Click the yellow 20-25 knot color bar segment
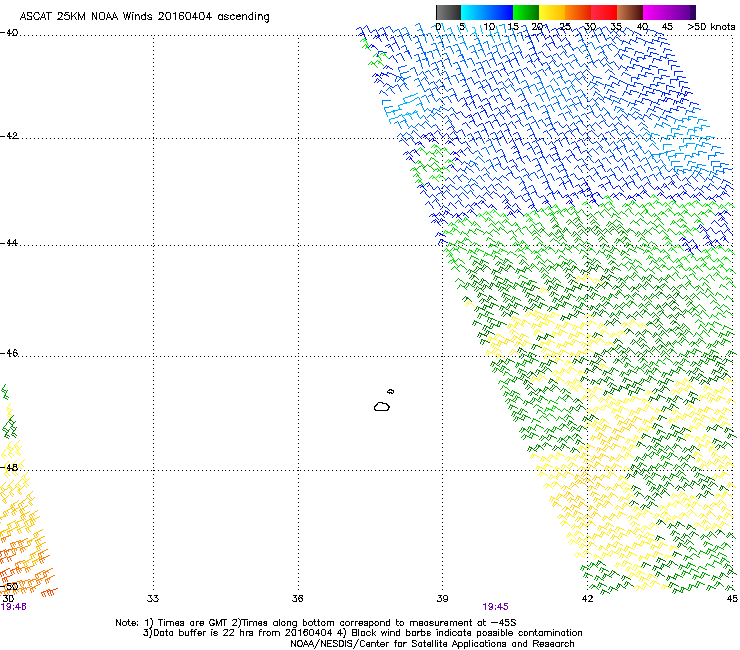The image size is (740, 650). (x=552, y=12)
